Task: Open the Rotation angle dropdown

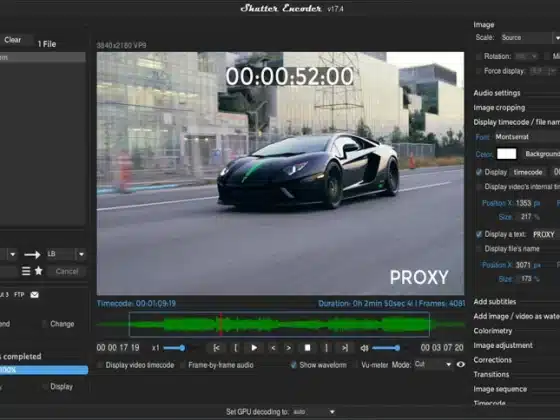Action: pyautogui.click(x=526, y=56)
